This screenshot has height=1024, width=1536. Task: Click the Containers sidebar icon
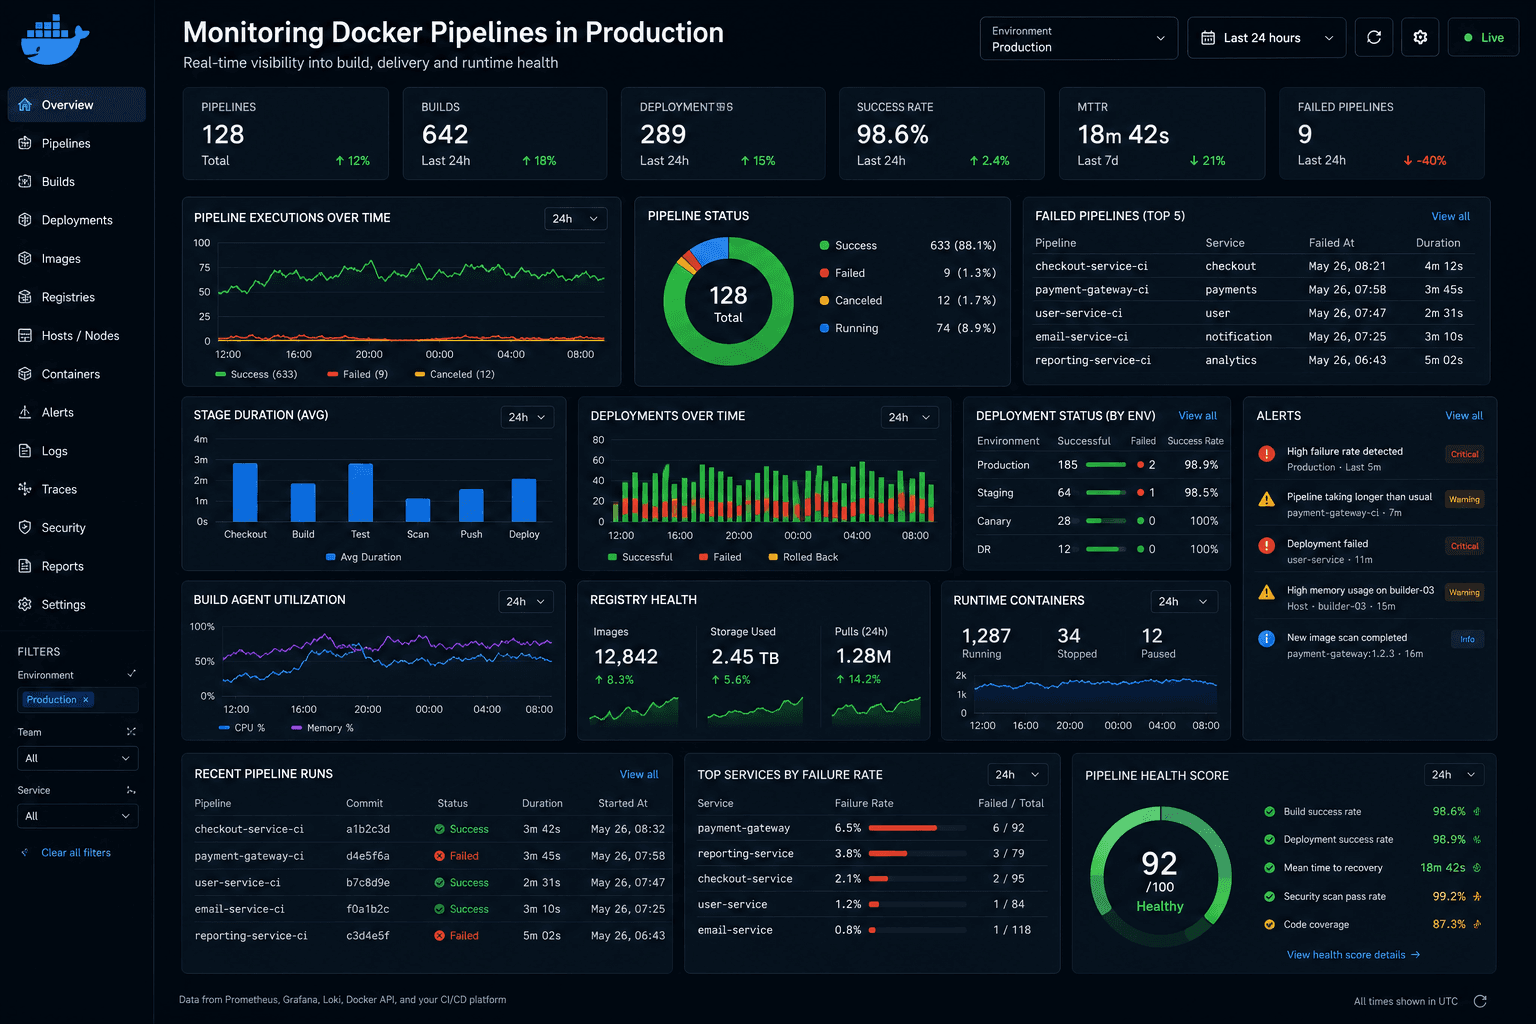click(25, 374)
